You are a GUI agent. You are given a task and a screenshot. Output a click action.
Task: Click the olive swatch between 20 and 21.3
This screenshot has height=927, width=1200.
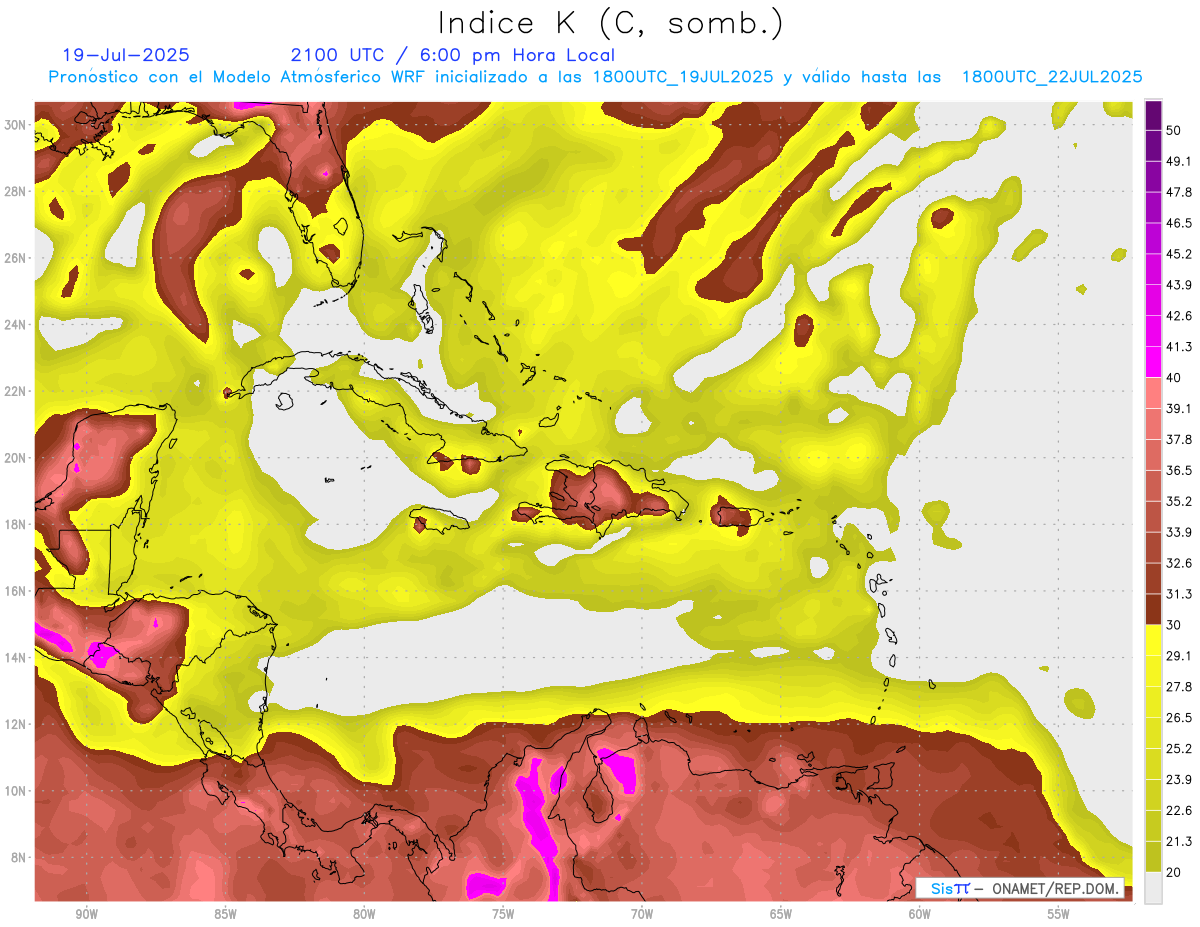click(1153, 856)
